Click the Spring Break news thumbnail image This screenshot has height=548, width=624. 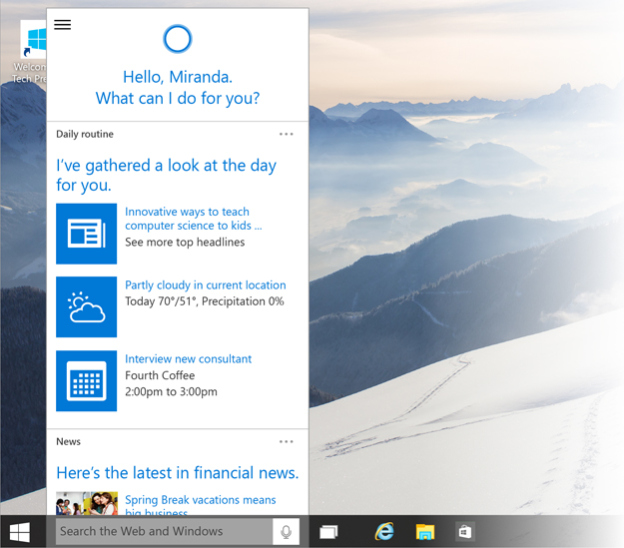[86, 502]
